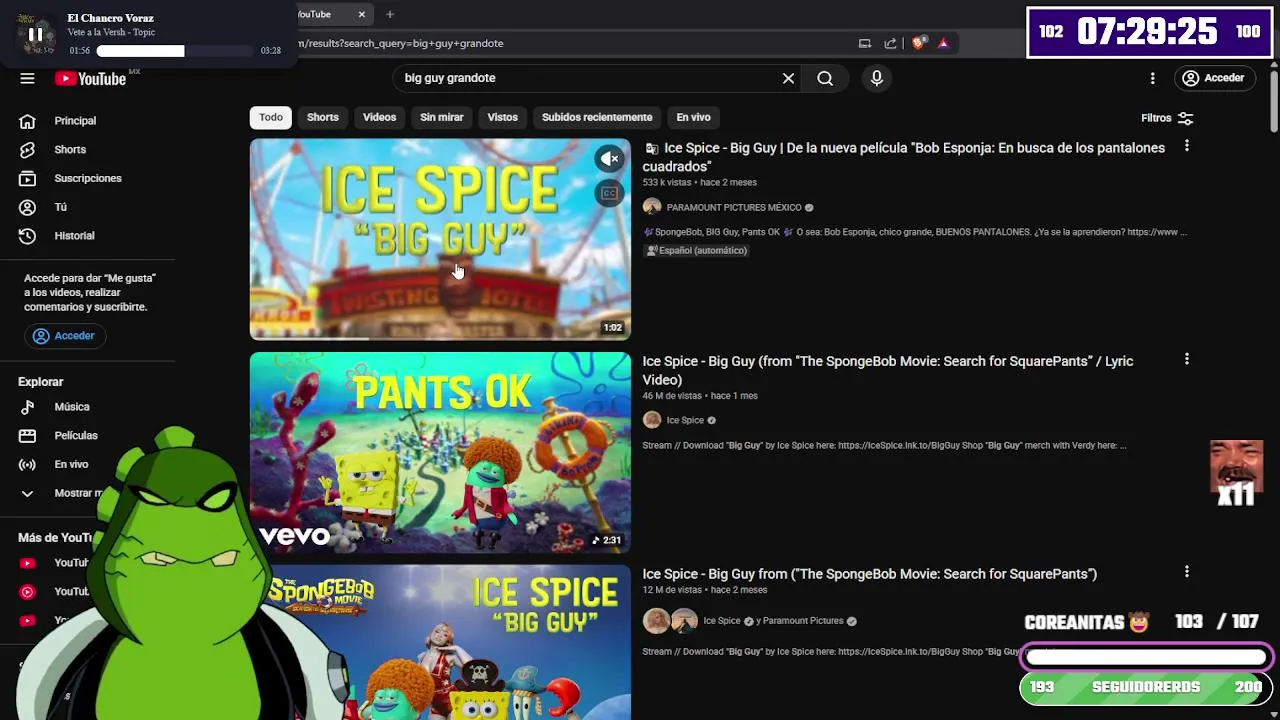Open the 'De la nueva película' video title

(903, 157)
